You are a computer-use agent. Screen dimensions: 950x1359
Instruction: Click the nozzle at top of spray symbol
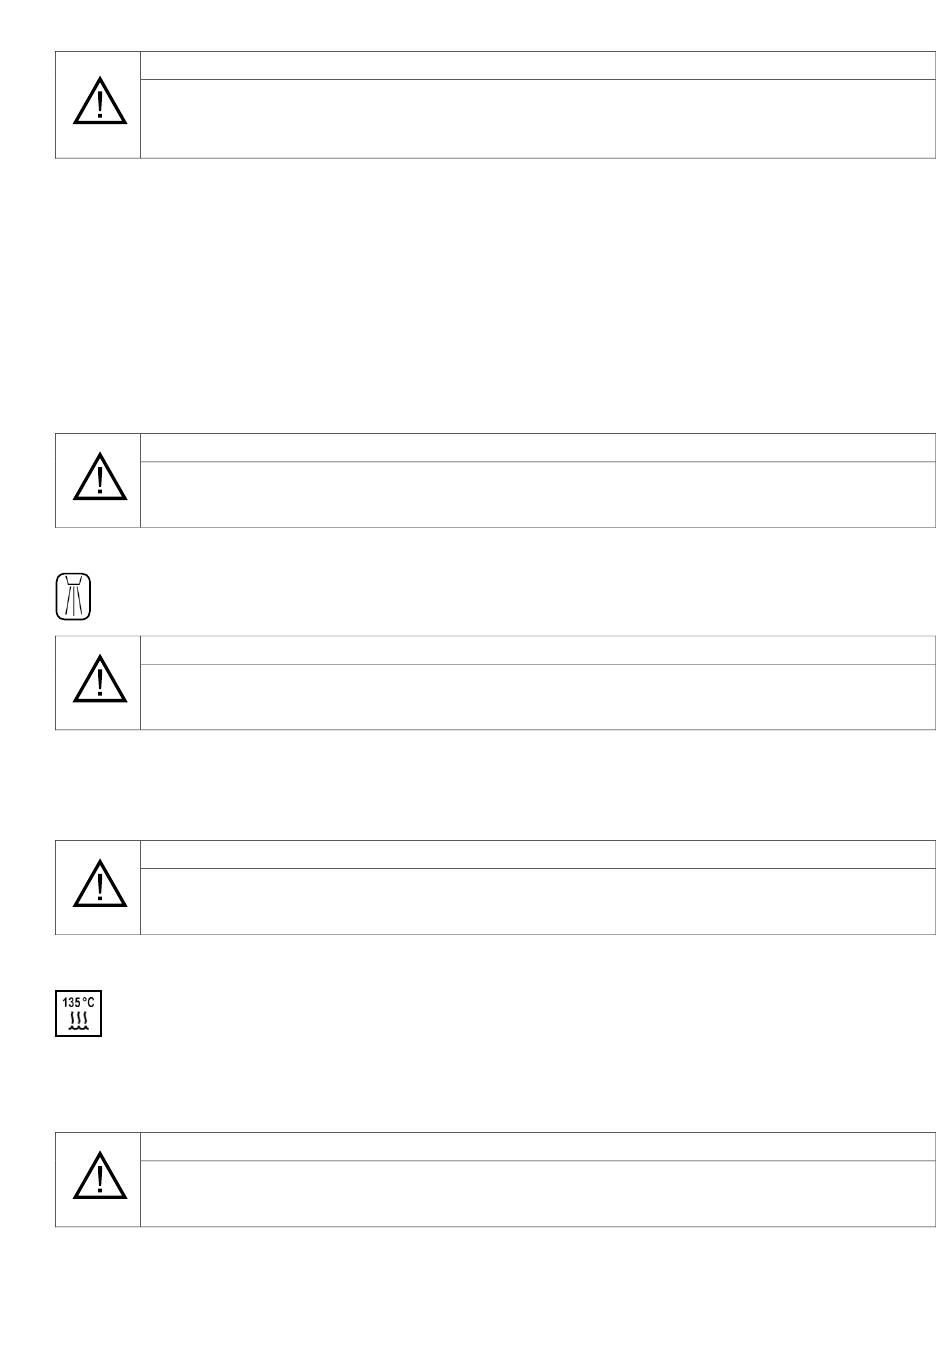point(73,581)
